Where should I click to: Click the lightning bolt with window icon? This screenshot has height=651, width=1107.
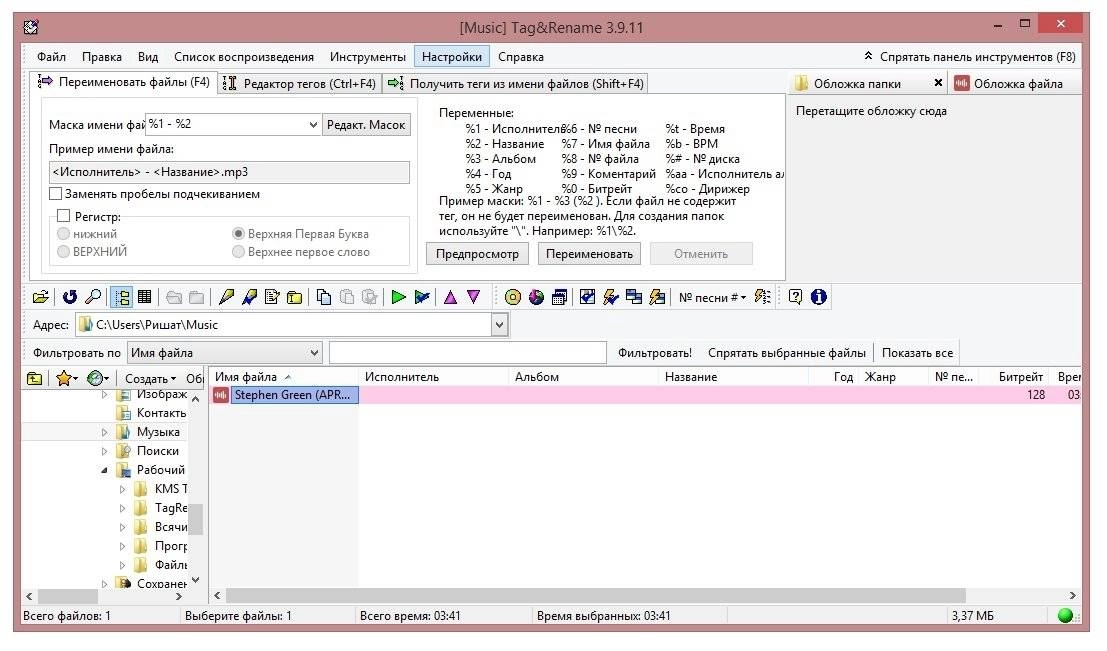pos(657,297)
